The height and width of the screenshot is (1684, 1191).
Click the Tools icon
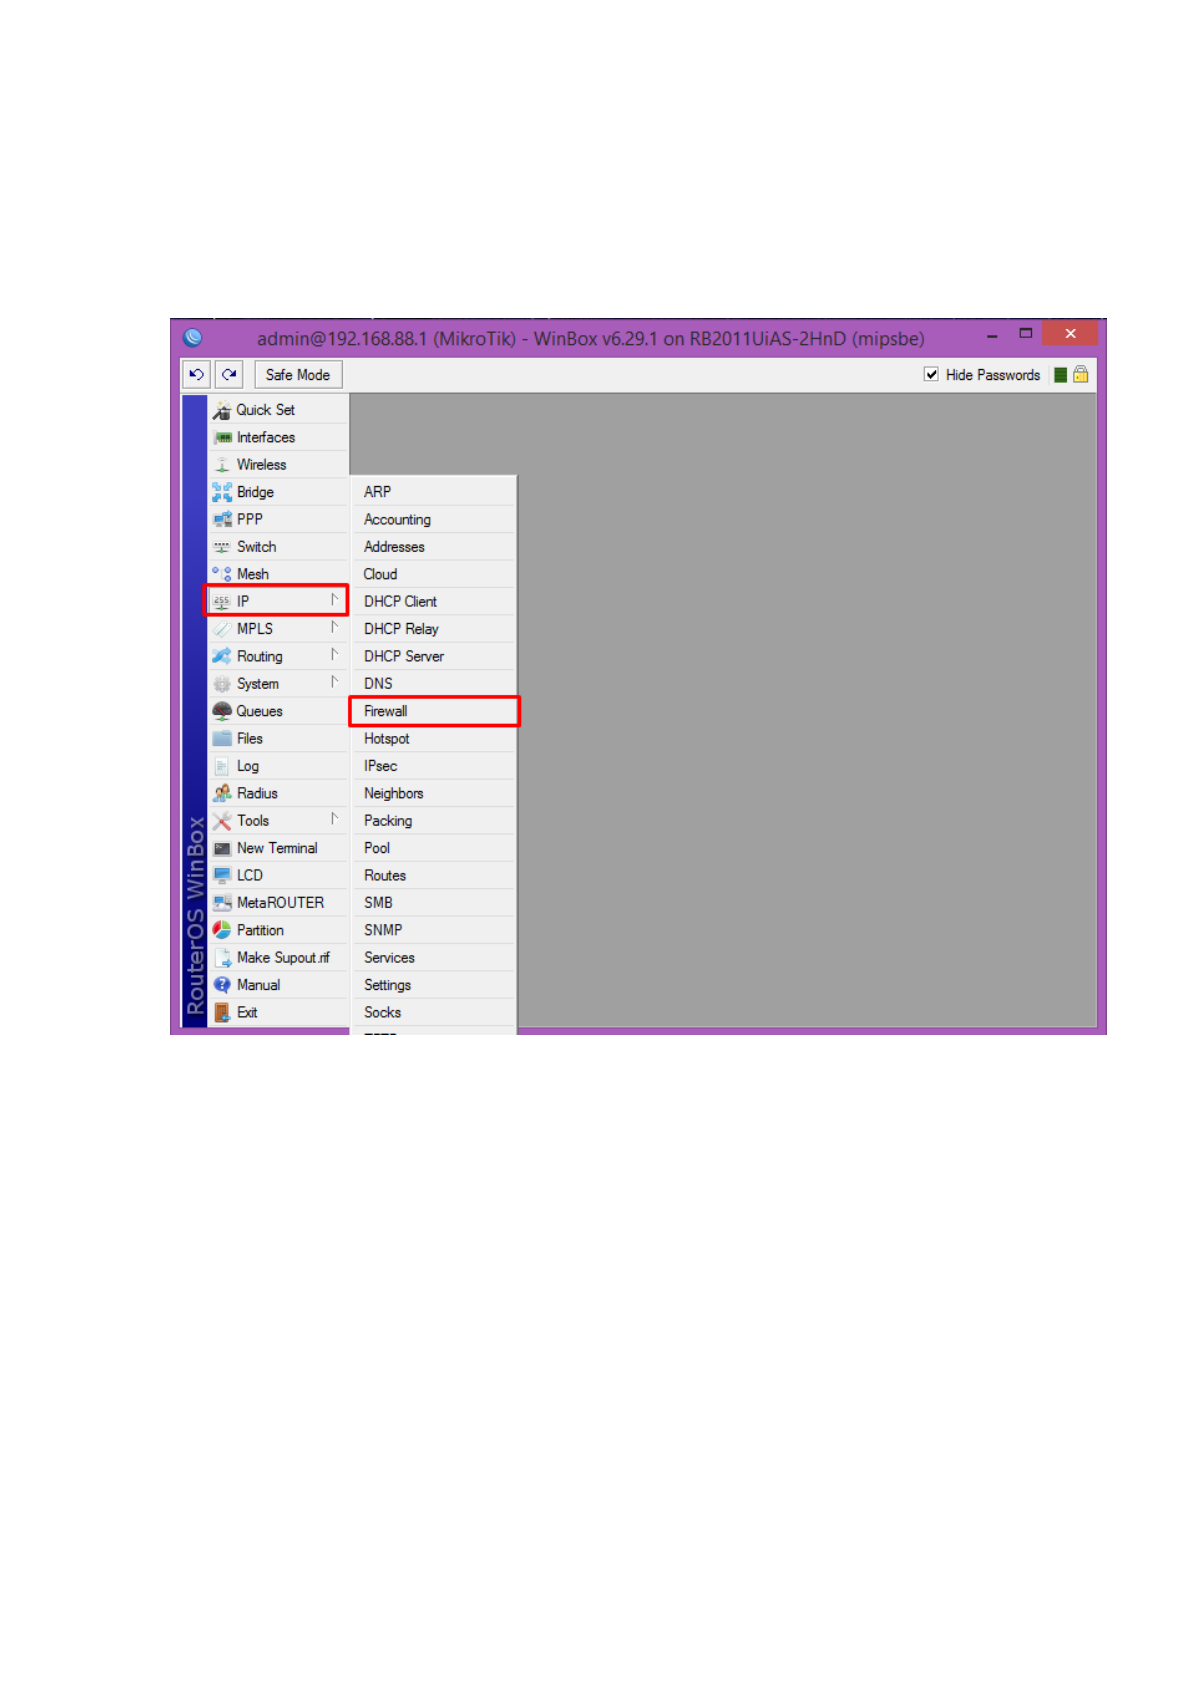coord(222,821)
